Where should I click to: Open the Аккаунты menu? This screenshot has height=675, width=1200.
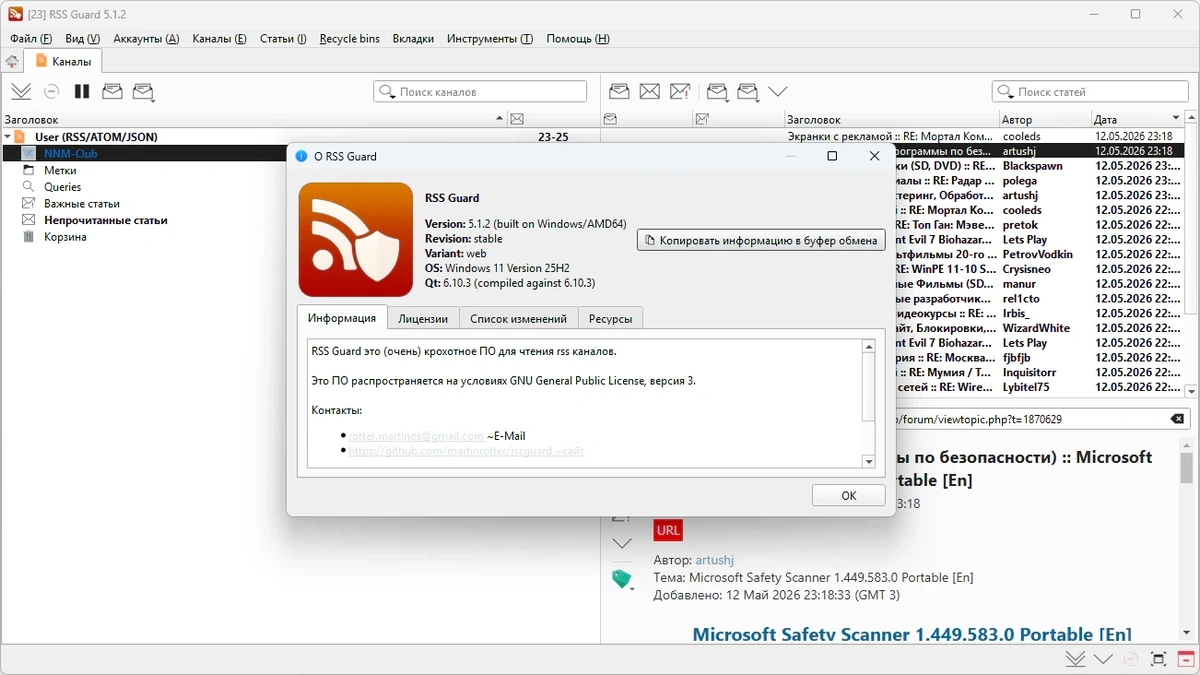[146, 39]
